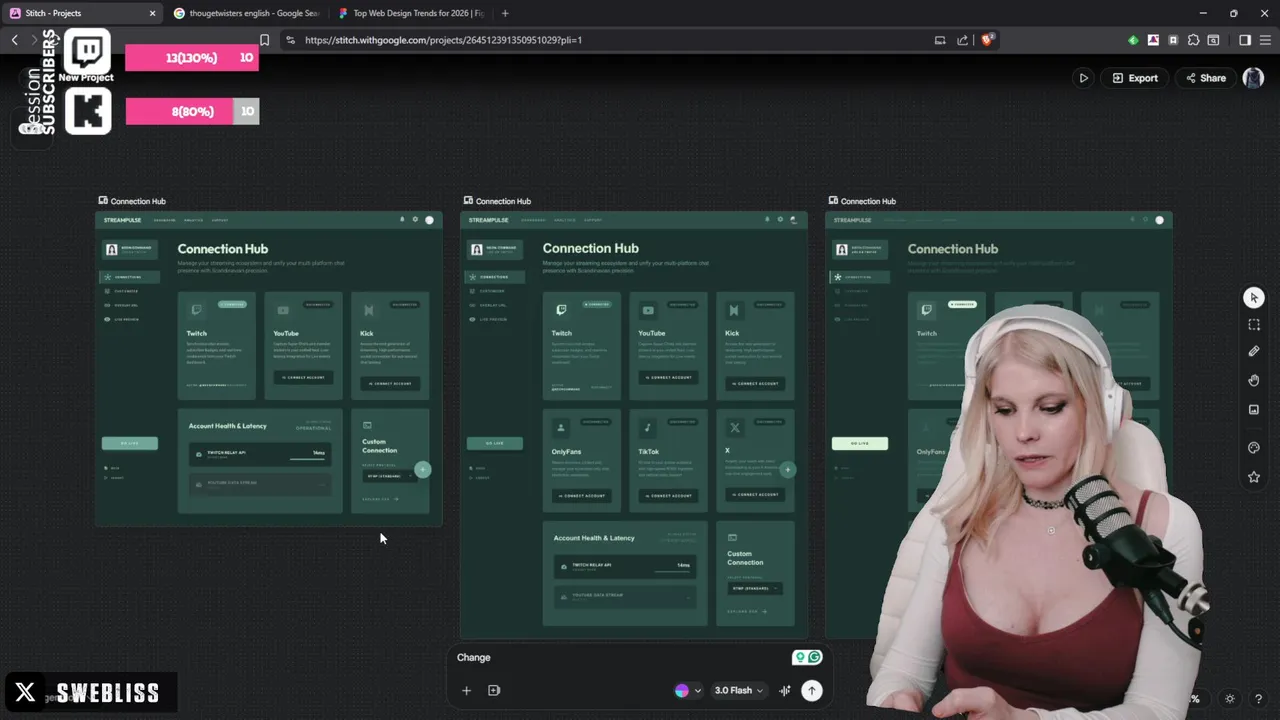
Task: Open the theme palette tool
Action: [1254, 448]
